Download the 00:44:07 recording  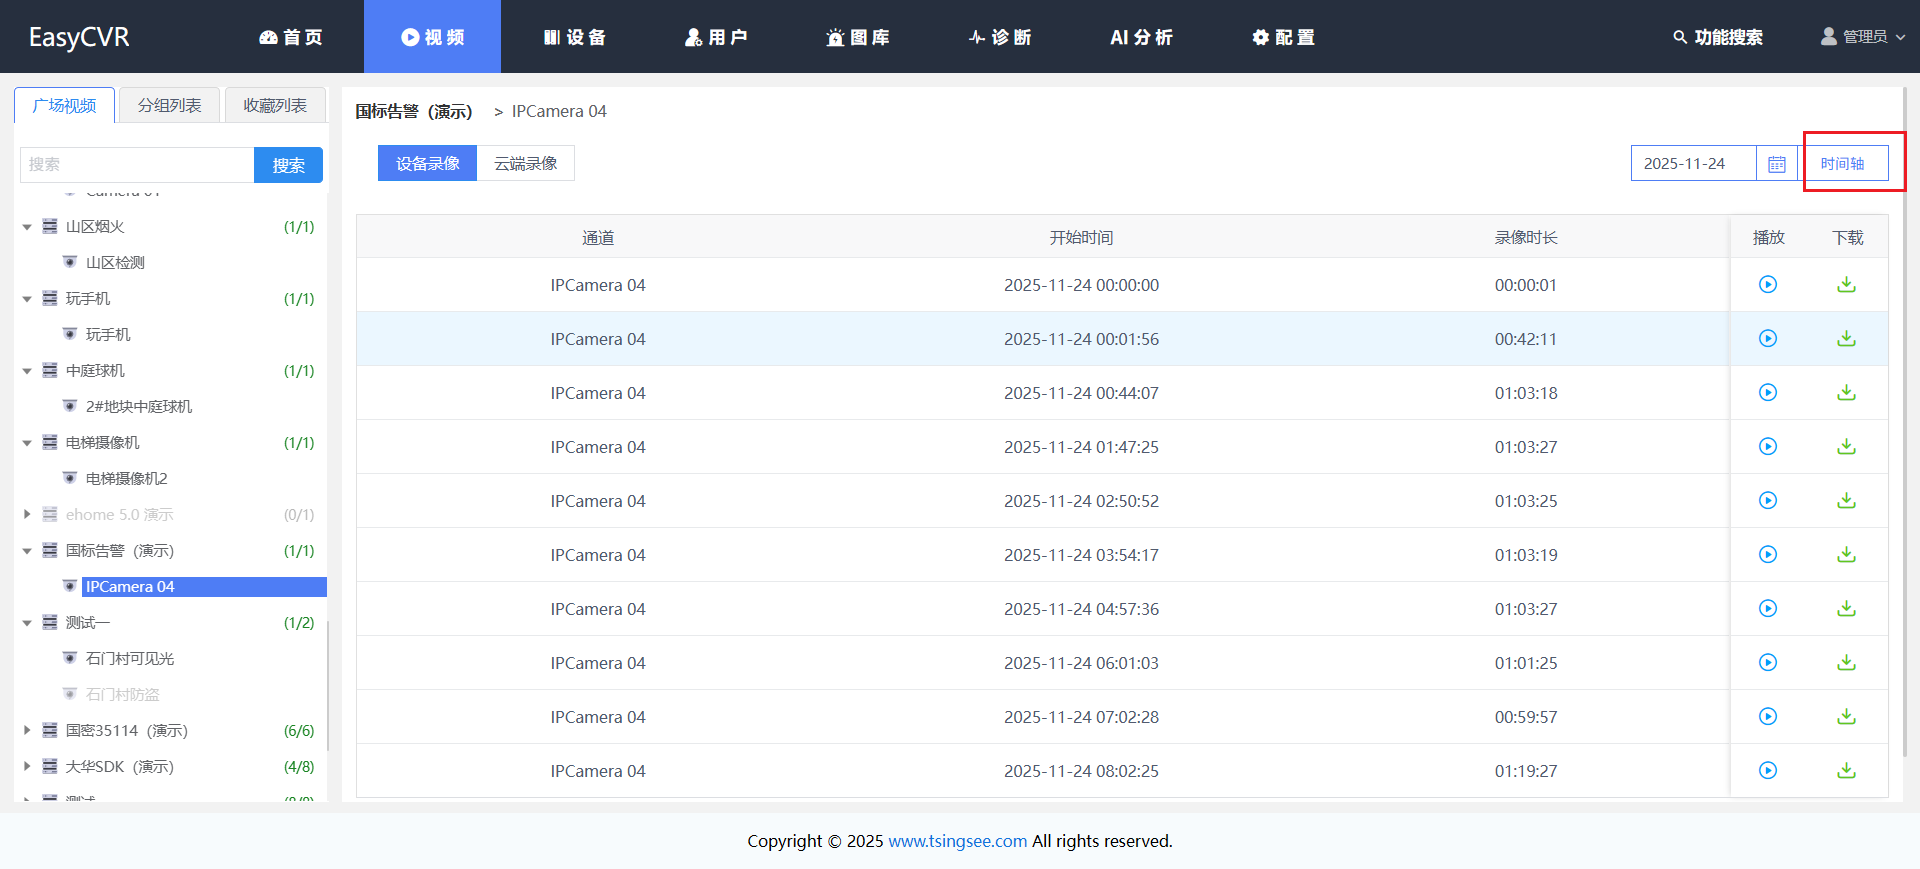click(x=1846, y=393)
